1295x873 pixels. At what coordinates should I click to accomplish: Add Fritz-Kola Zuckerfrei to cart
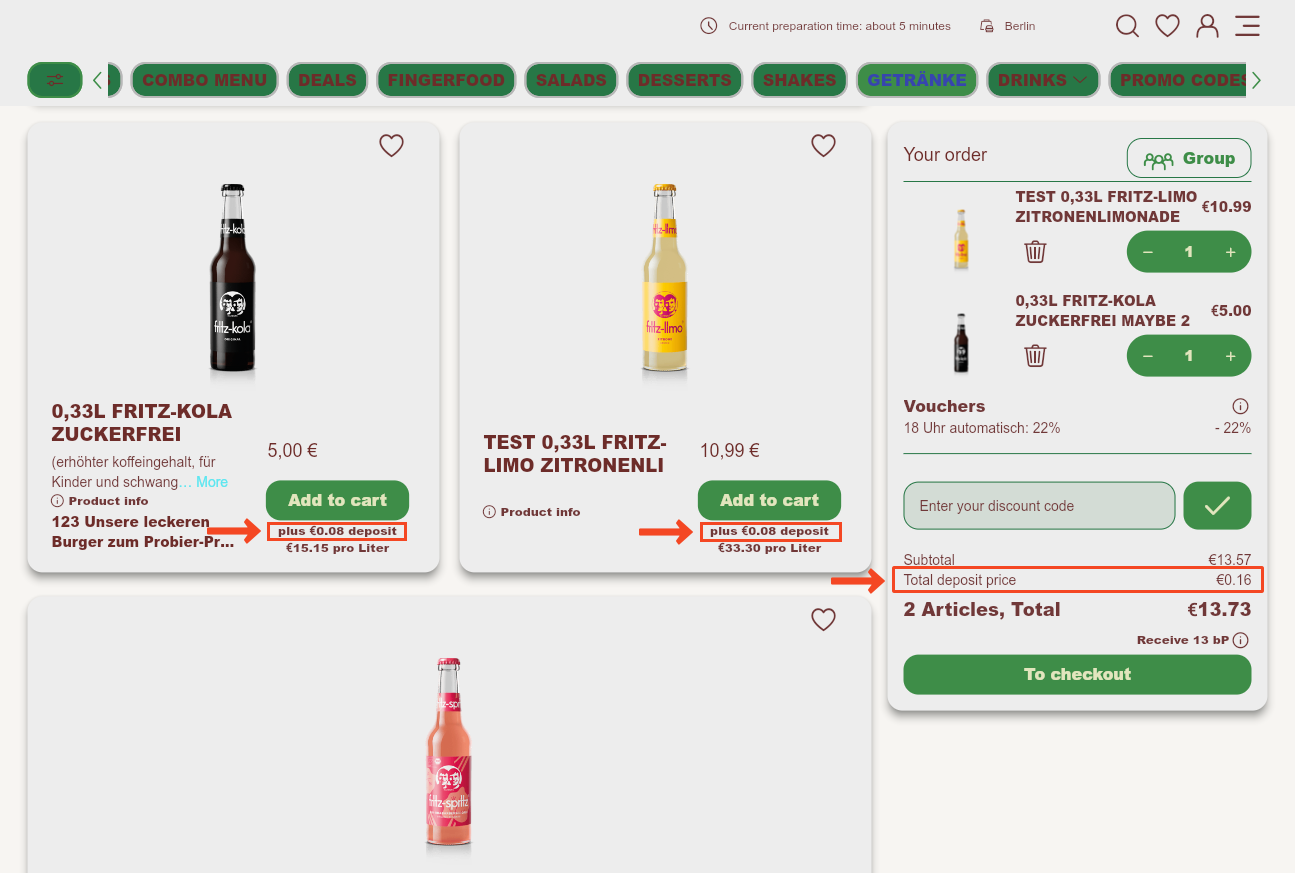[x=337, y=500]
